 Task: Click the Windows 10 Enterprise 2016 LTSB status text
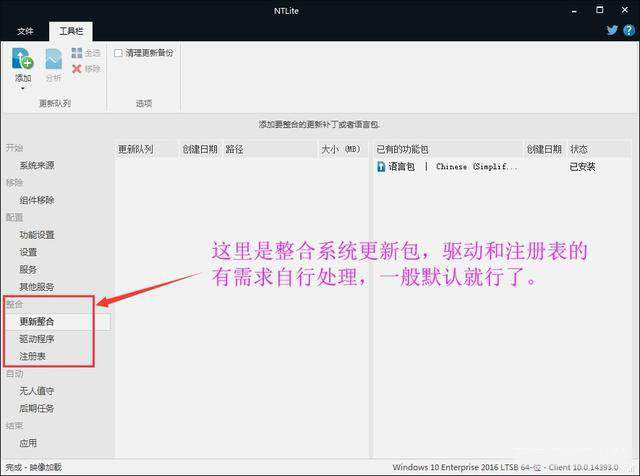point(505,467)
